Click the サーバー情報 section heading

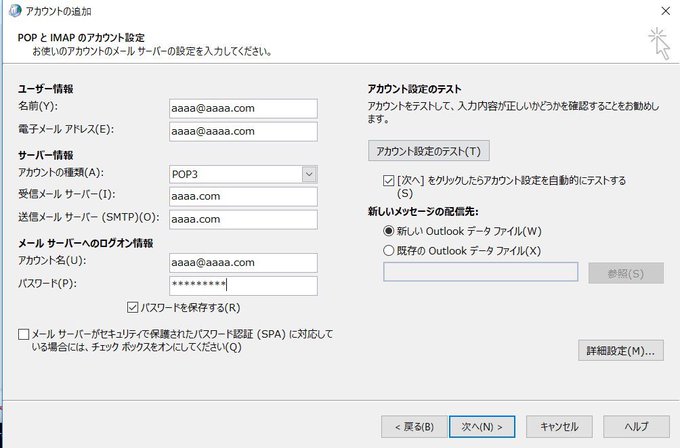(x=46, y=155)
